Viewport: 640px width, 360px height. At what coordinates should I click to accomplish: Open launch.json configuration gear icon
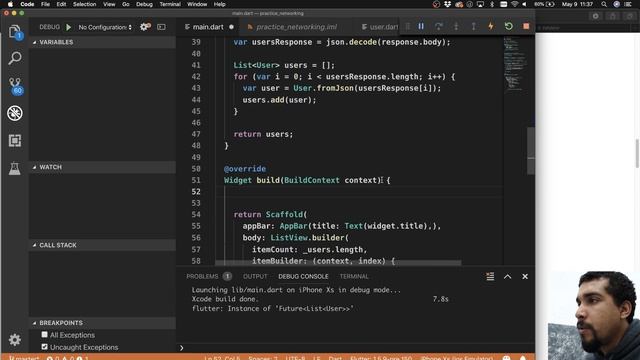(145, 27)
